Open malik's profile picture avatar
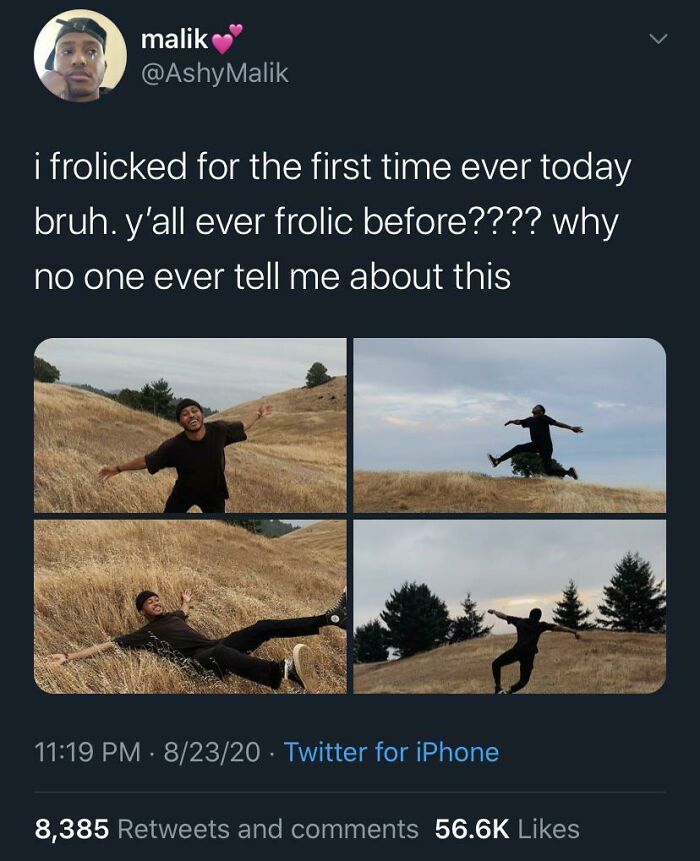The height and width of the screenshot is (861, 700). 80,56
